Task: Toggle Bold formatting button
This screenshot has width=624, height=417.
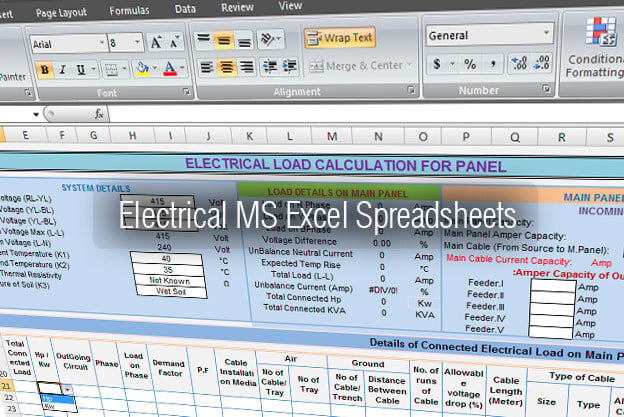Action: [x=45, y=70]
